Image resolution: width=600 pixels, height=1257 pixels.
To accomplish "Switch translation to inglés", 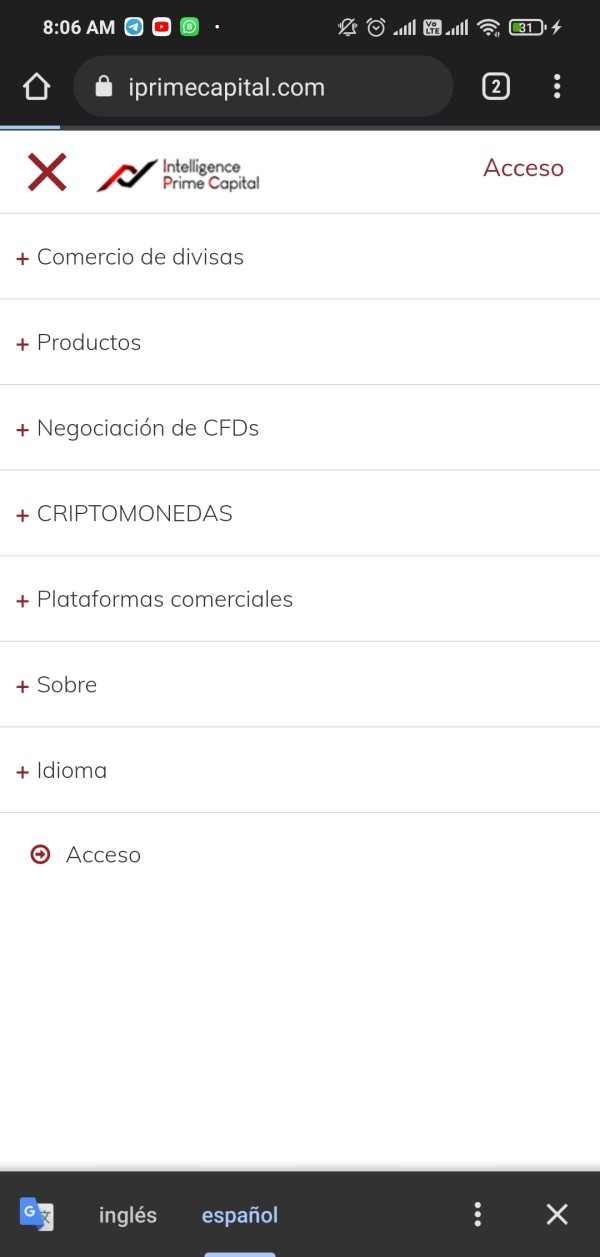I will [x=128, y=1215].
